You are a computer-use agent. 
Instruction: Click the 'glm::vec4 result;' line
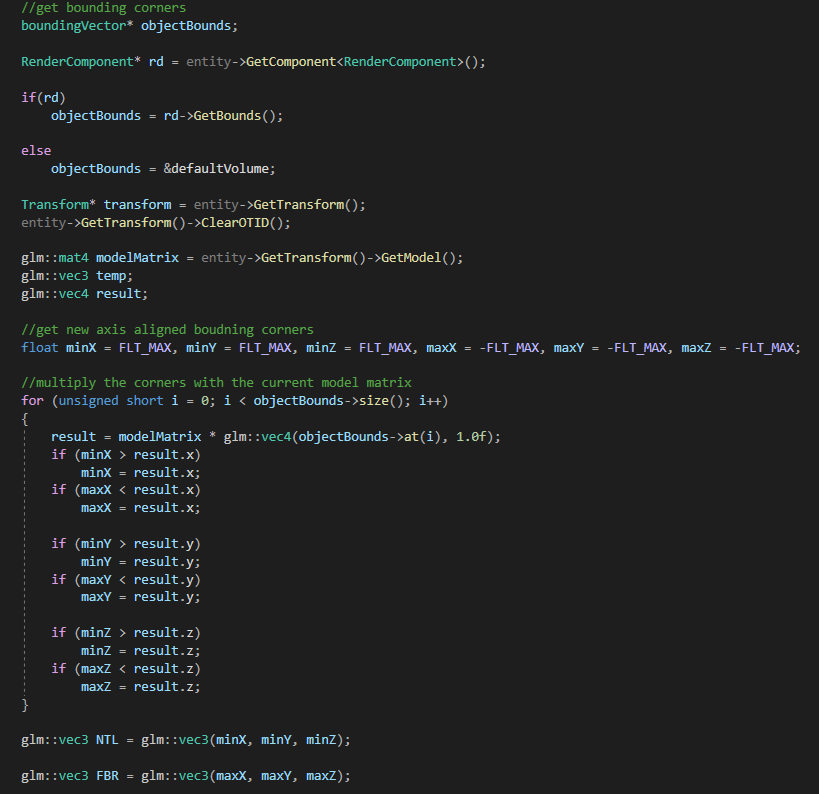tap(85, 294)
